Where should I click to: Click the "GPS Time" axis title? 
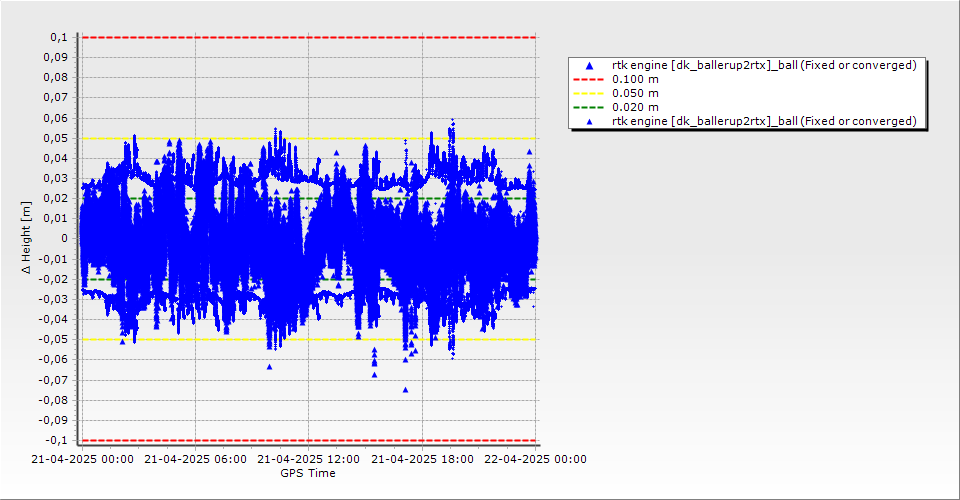[308, 473]
